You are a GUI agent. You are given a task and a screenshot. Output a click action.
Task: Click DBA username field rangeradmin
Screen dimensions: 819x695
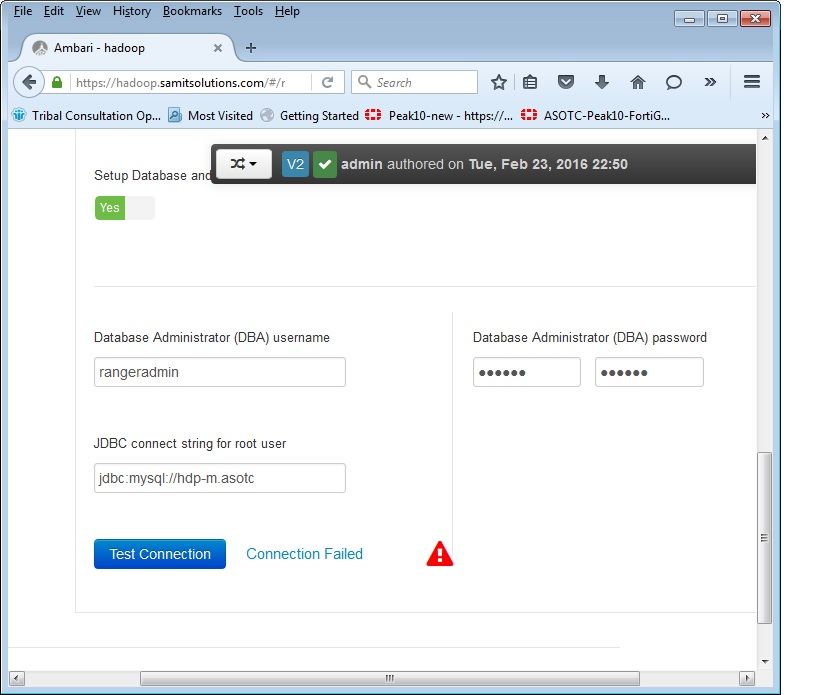pyautogui.click(x=220, y=372)
